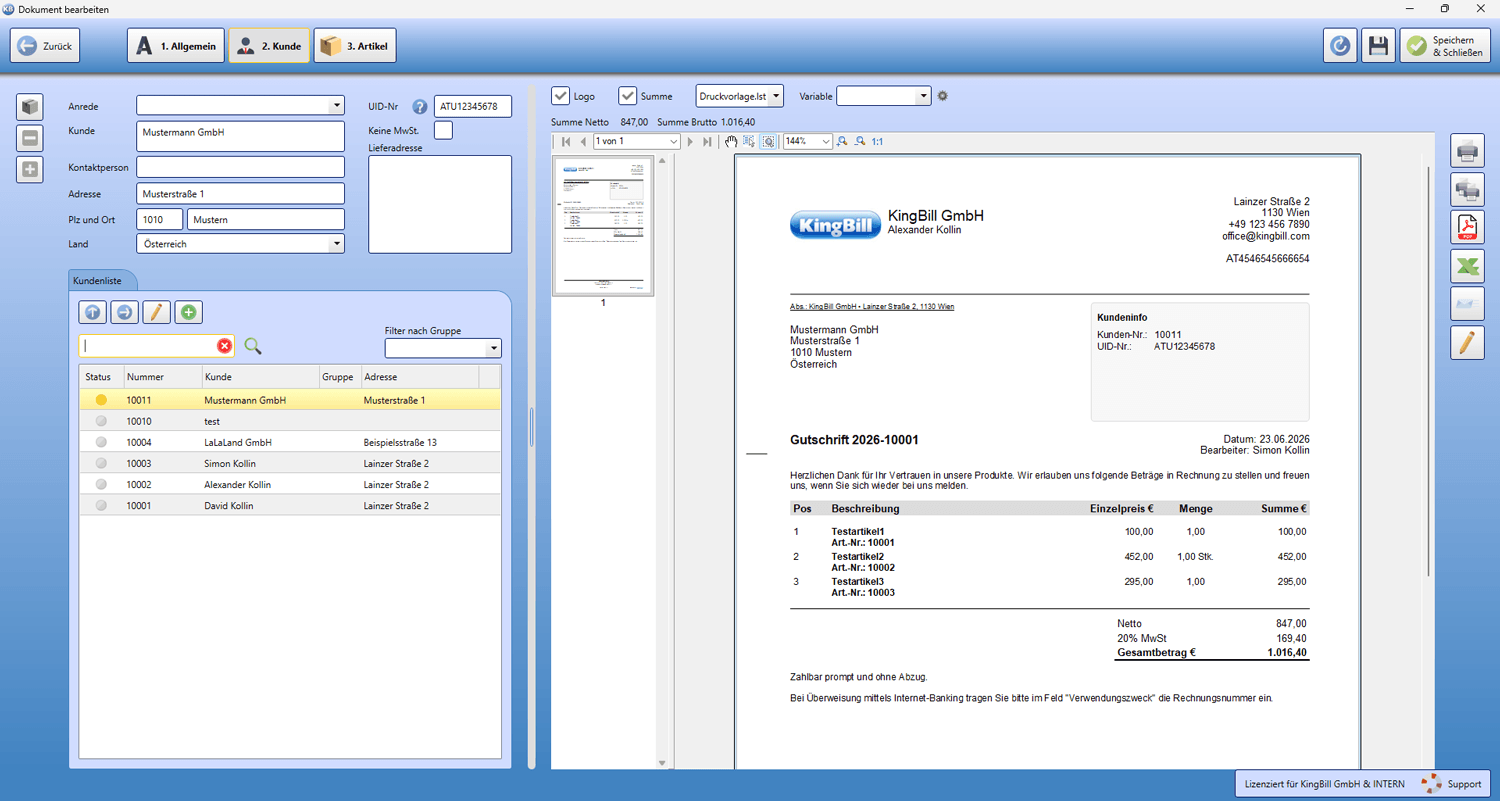Image resolution: width=1500 pixels, height=801 pixels.
Task: Open template settings gear icon
Action: [x=942, y=96]
